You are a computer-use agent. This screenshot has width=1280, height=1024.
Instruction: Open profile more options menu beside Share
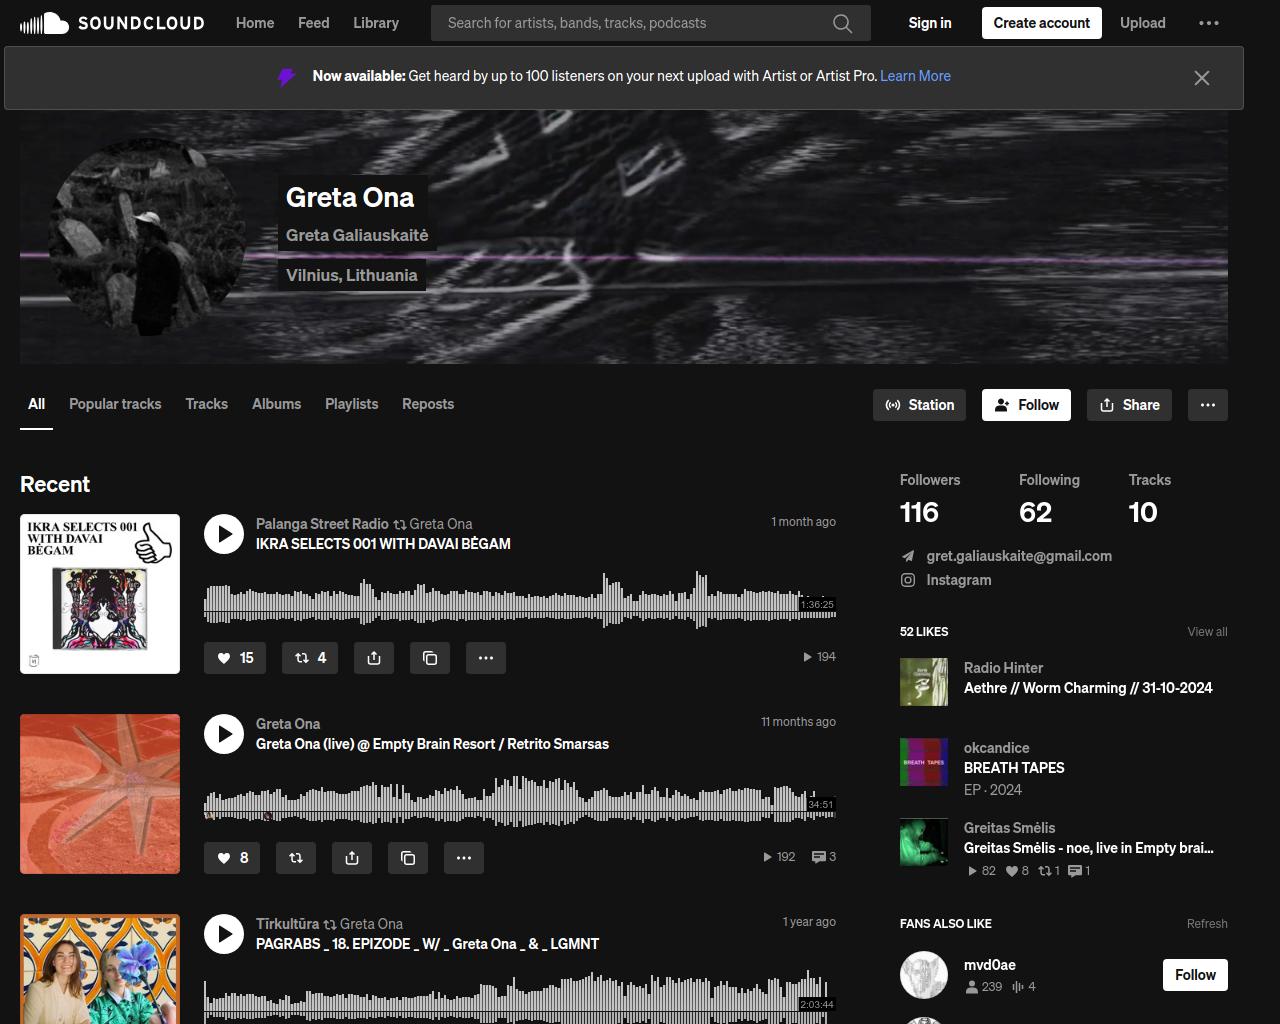coord(1207,405)
